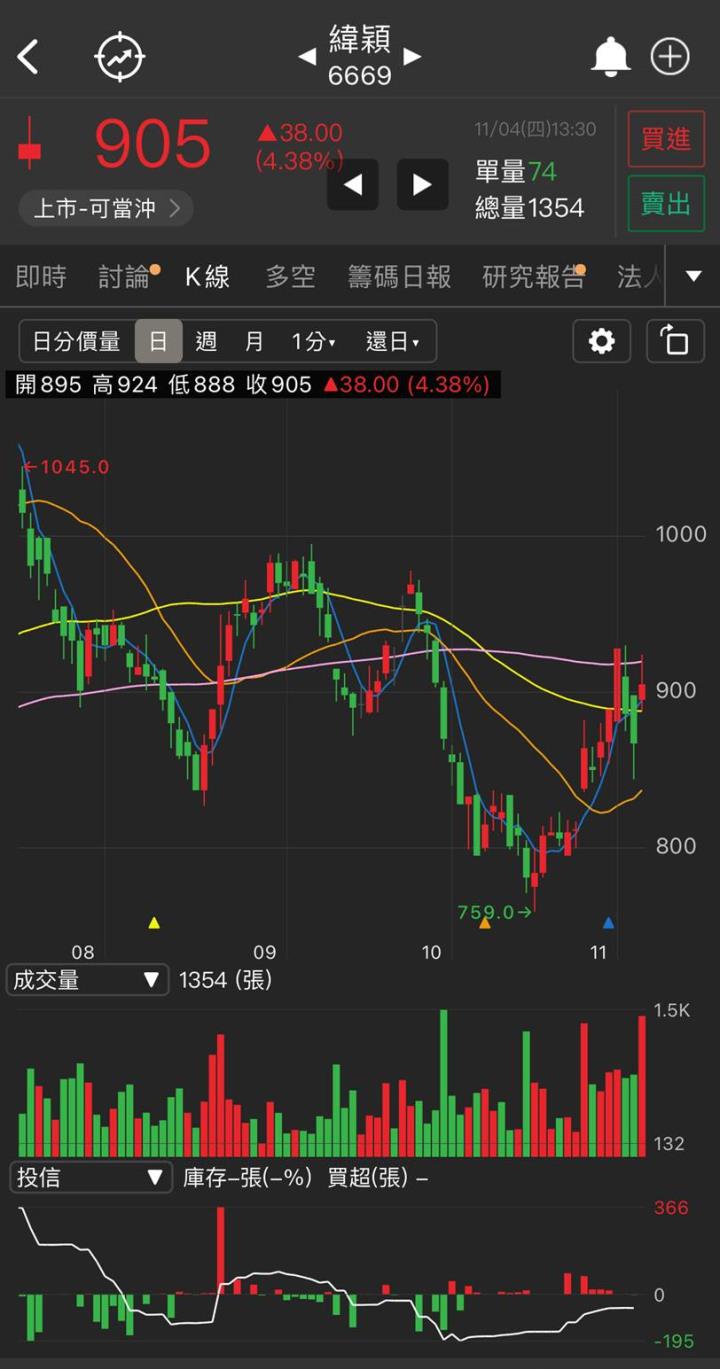720x1369 pixels.
Task: Switch to the 討論 tab
Action: click(x=125, y=277)
